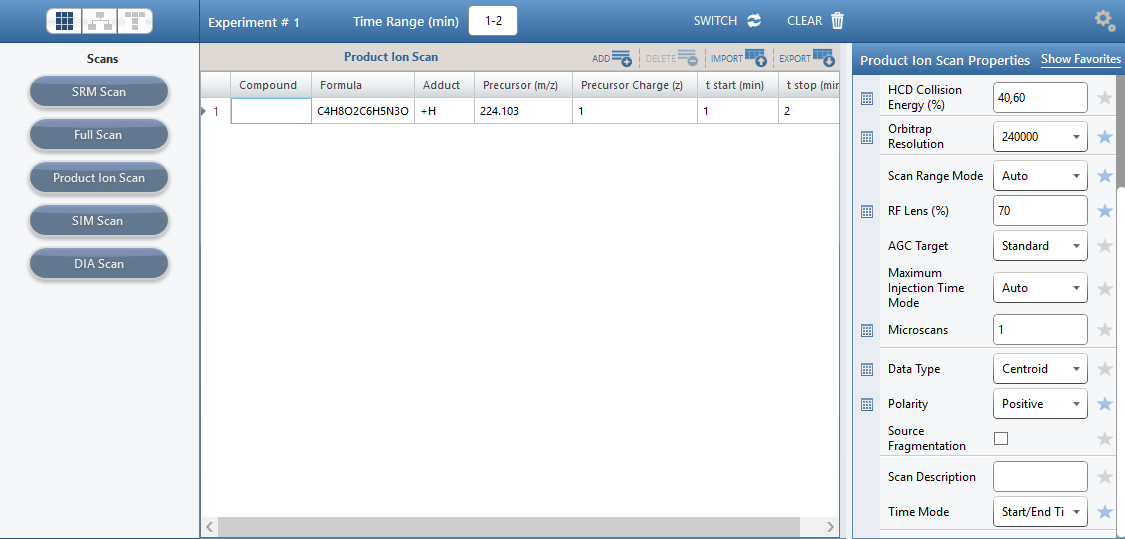The width and height of the screenshot is (1125, 539).
Task: Click EXPORT table icon
Action: 823,58
